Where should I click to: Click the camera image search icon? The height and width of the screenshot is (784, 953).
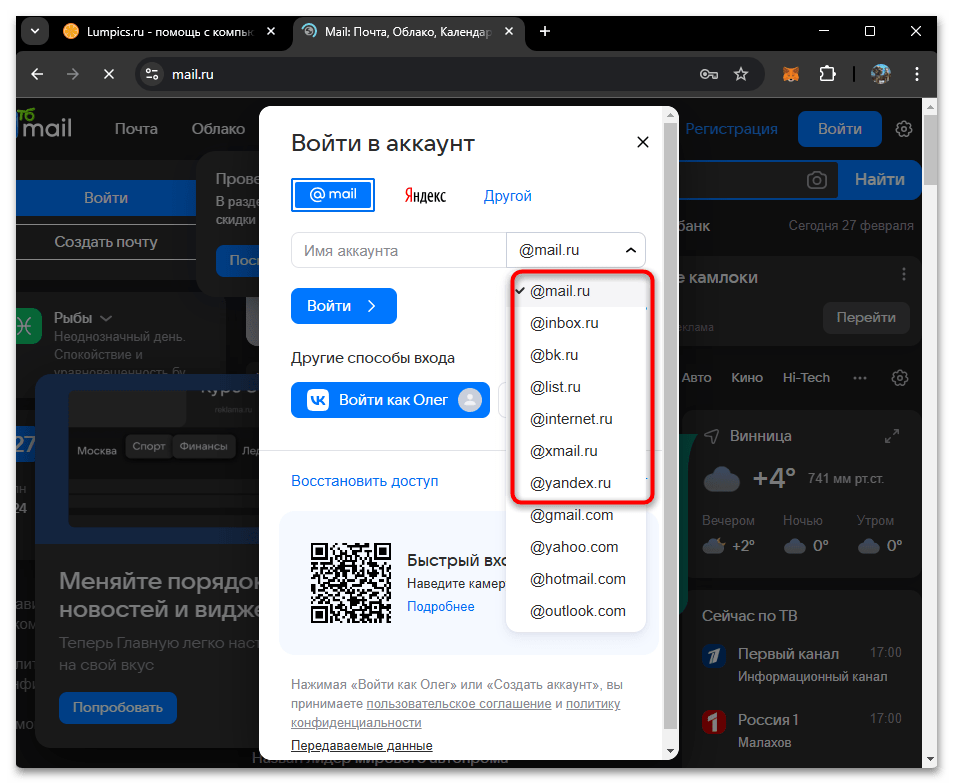coord(816,180)
